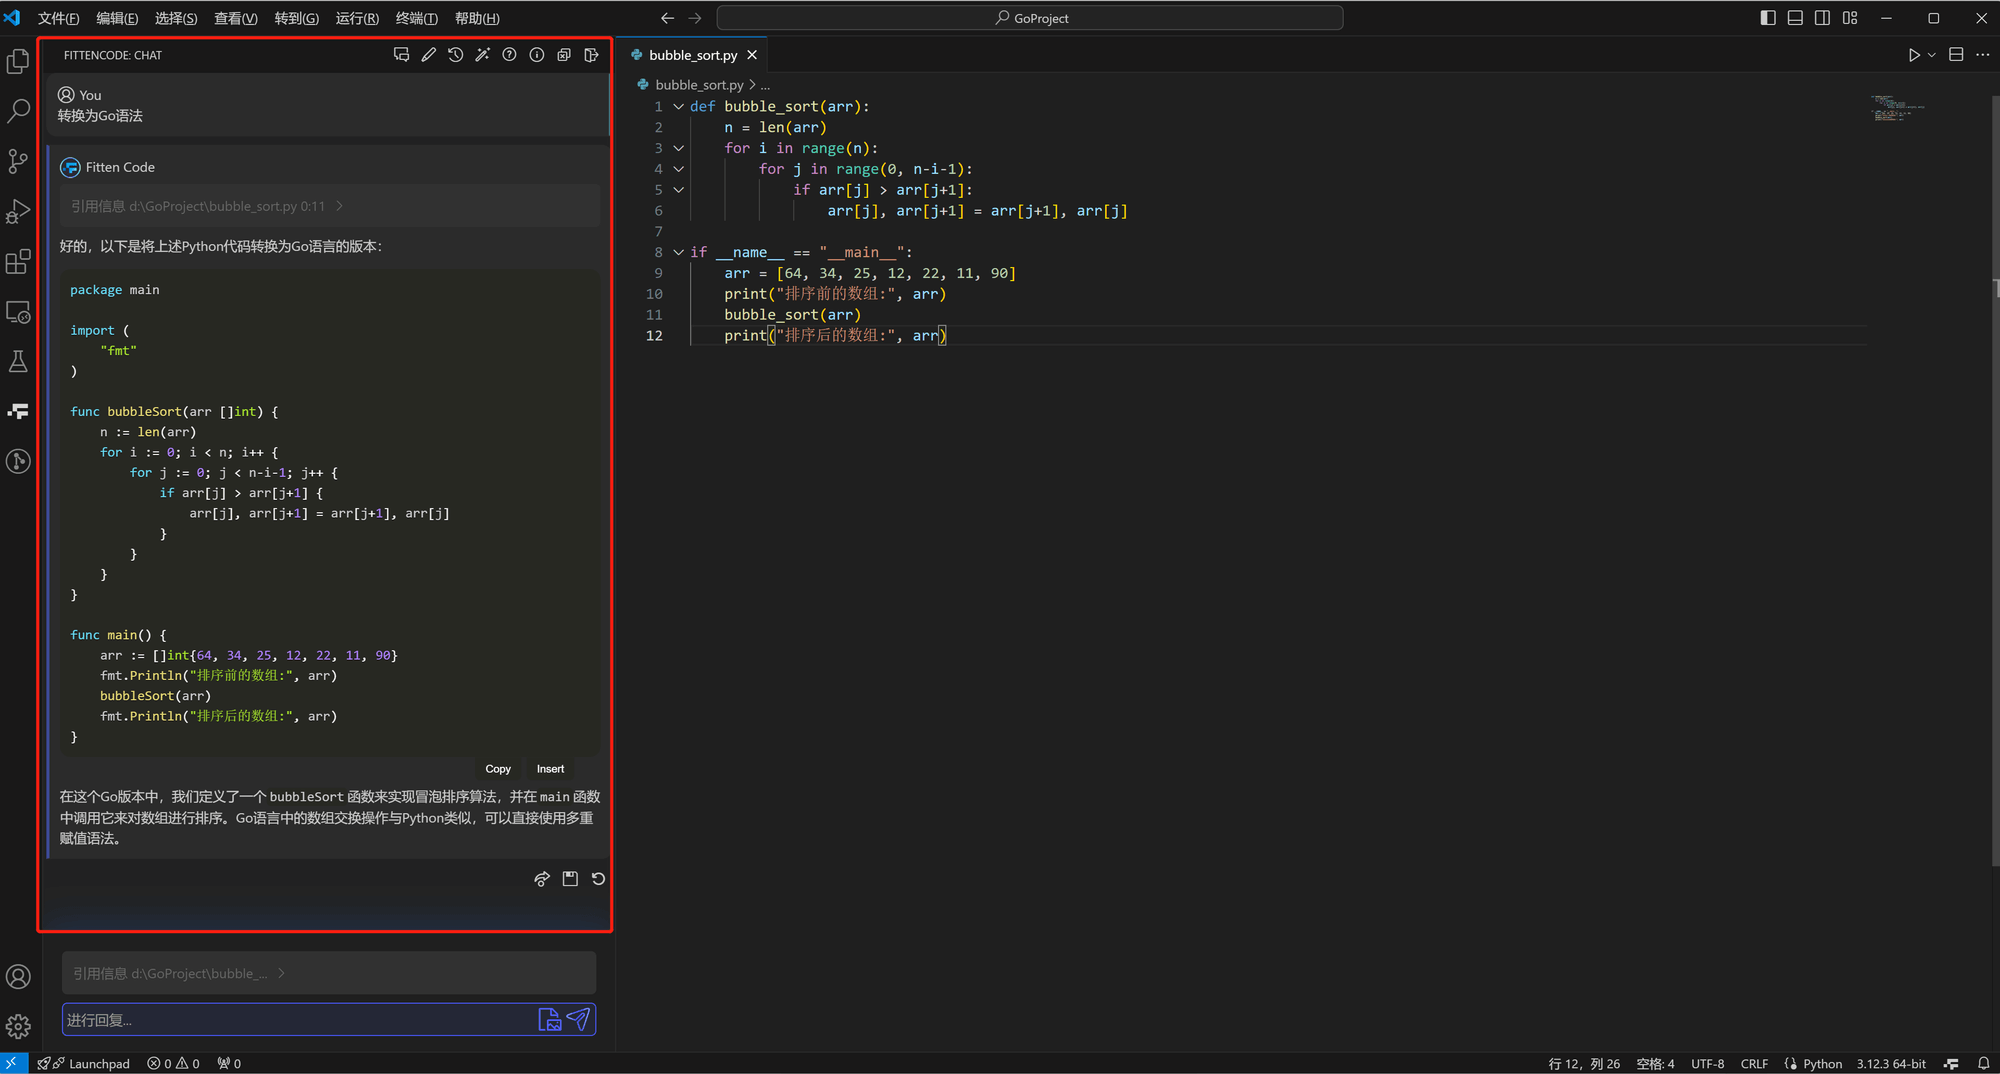Open the 转到(G) menu

click(x=296, y=18)
